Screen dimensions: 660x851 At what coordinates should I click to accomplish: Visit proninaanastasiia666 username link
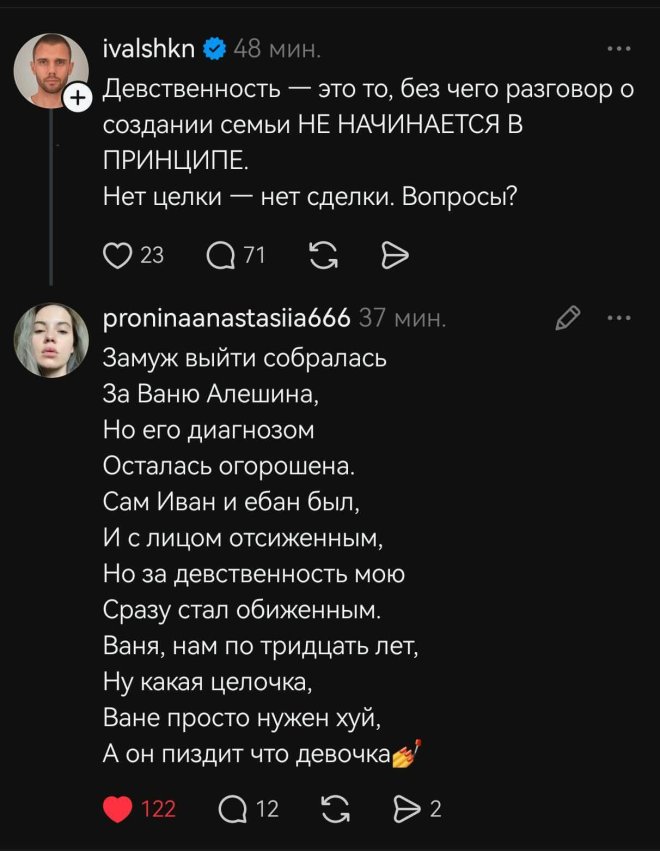226,319
